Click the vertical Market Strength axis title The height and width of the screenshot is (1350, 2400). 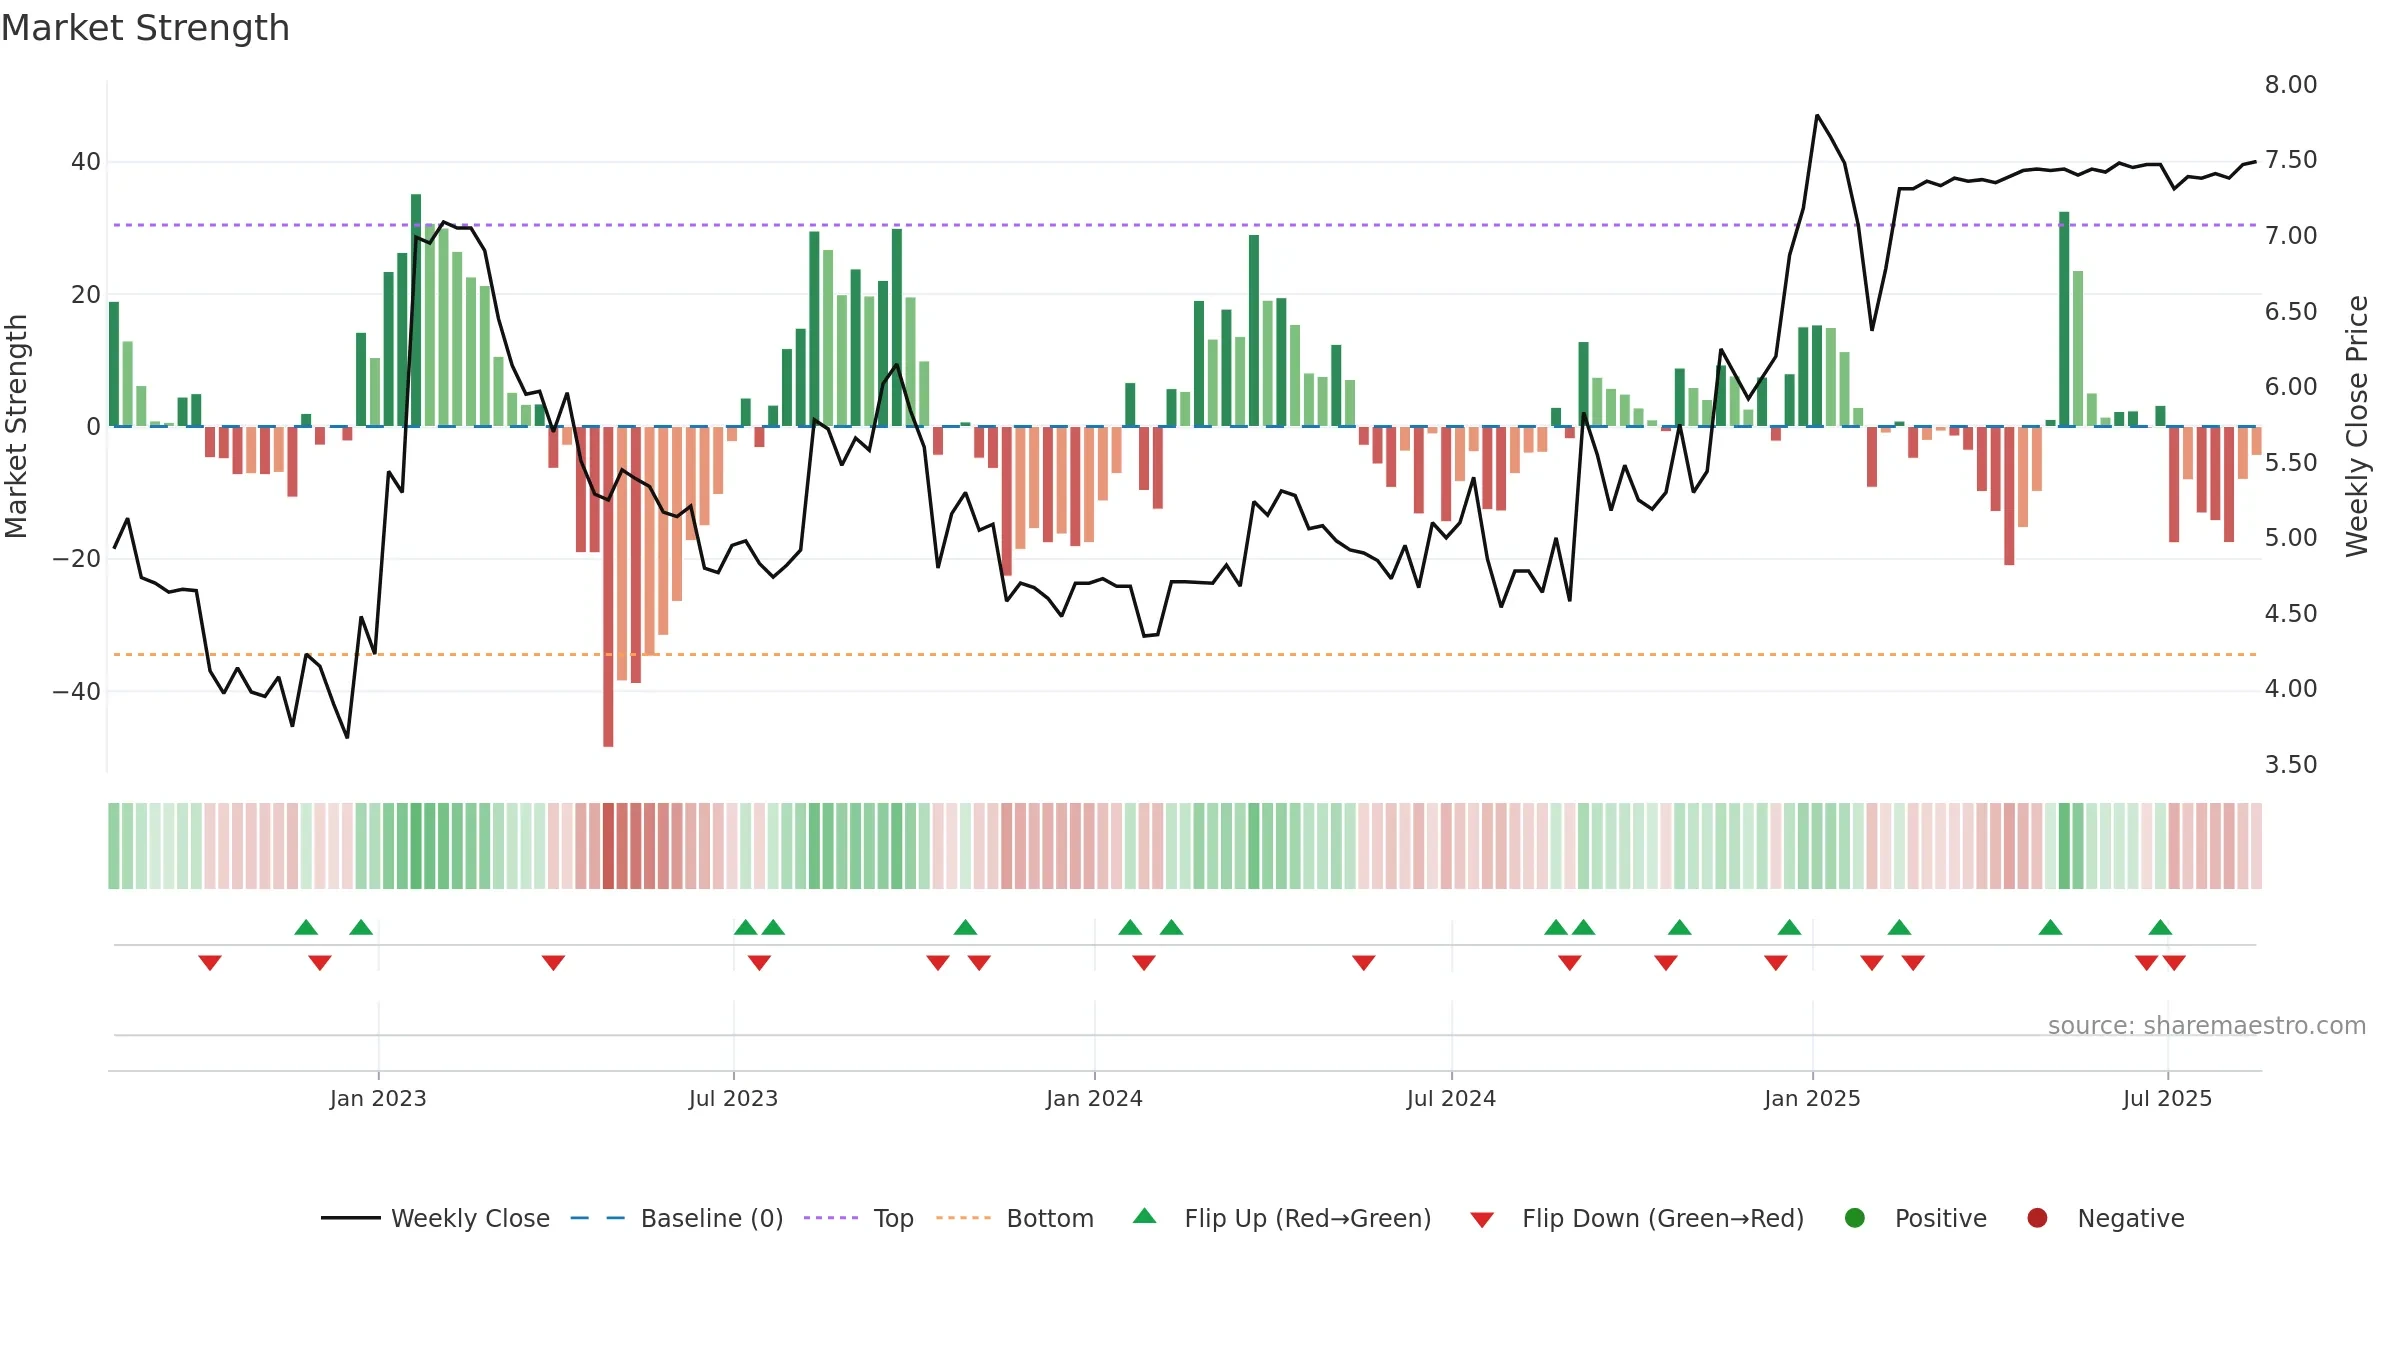16,426
